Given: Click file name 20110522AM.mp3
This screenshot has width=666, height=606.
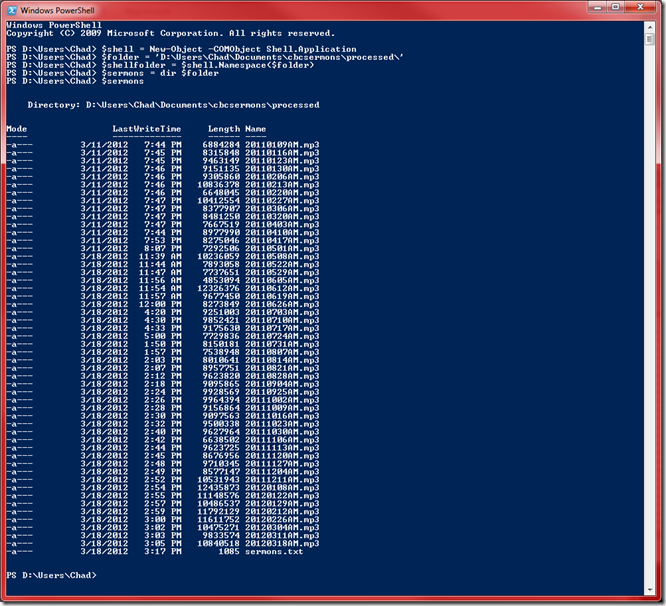Looking at the screenshot, I should pos(282,264).
